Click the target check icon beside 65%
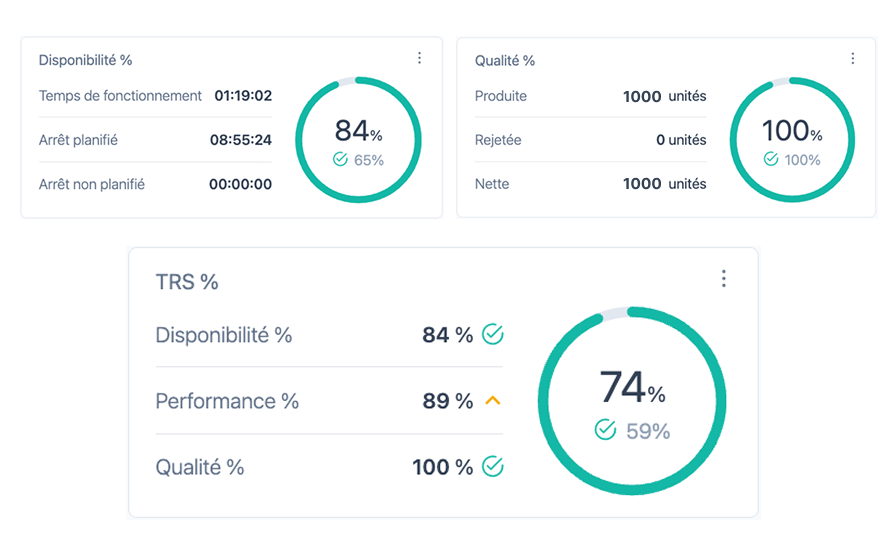The image size is (888, 540). click(340, 160)
